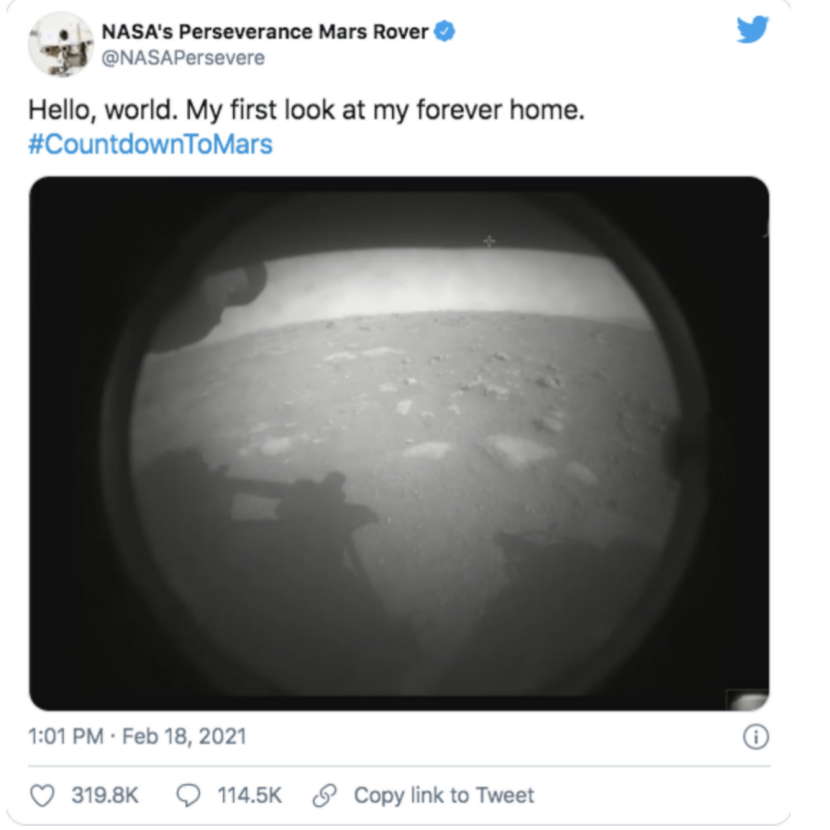View the 319.8K likes count

[x=105, y=796]
